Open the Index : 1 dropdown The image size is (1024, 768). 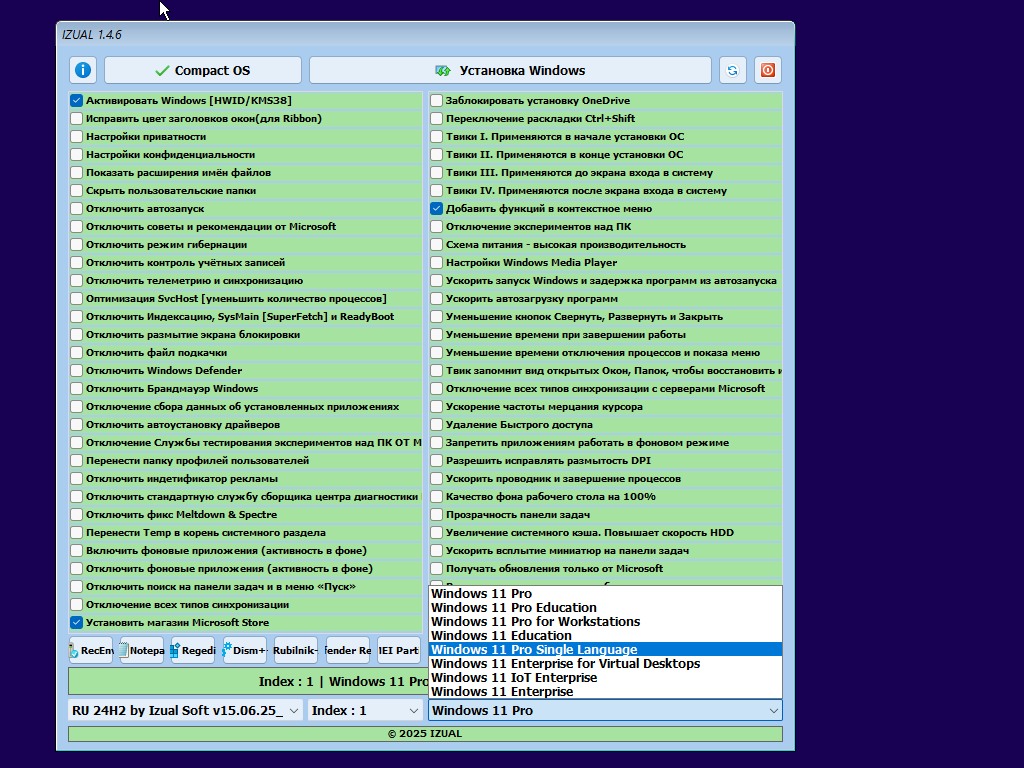365,711
